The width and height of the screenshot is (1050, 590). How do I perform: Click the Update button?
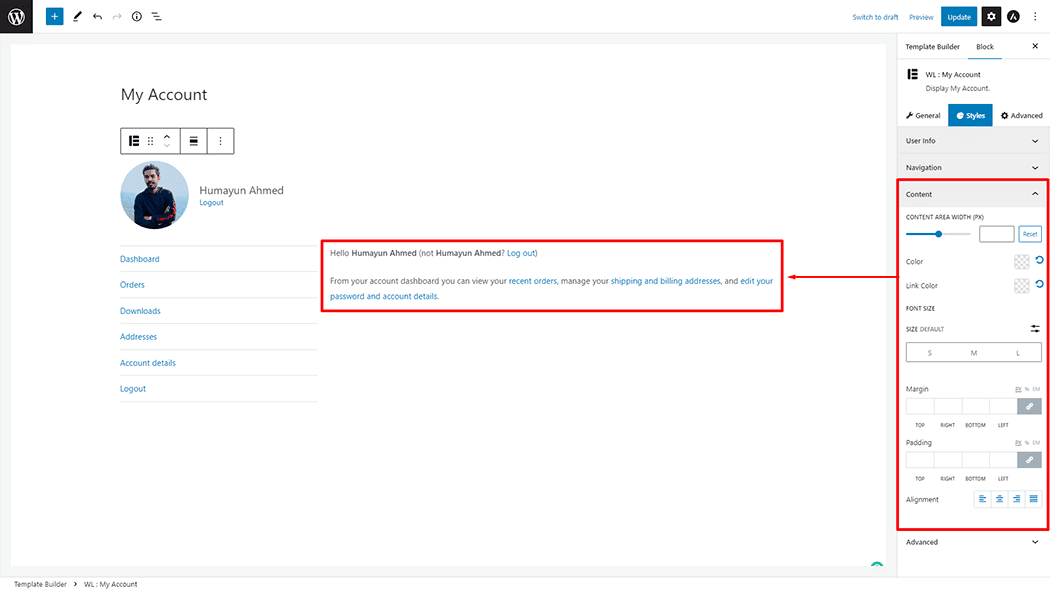959,17
